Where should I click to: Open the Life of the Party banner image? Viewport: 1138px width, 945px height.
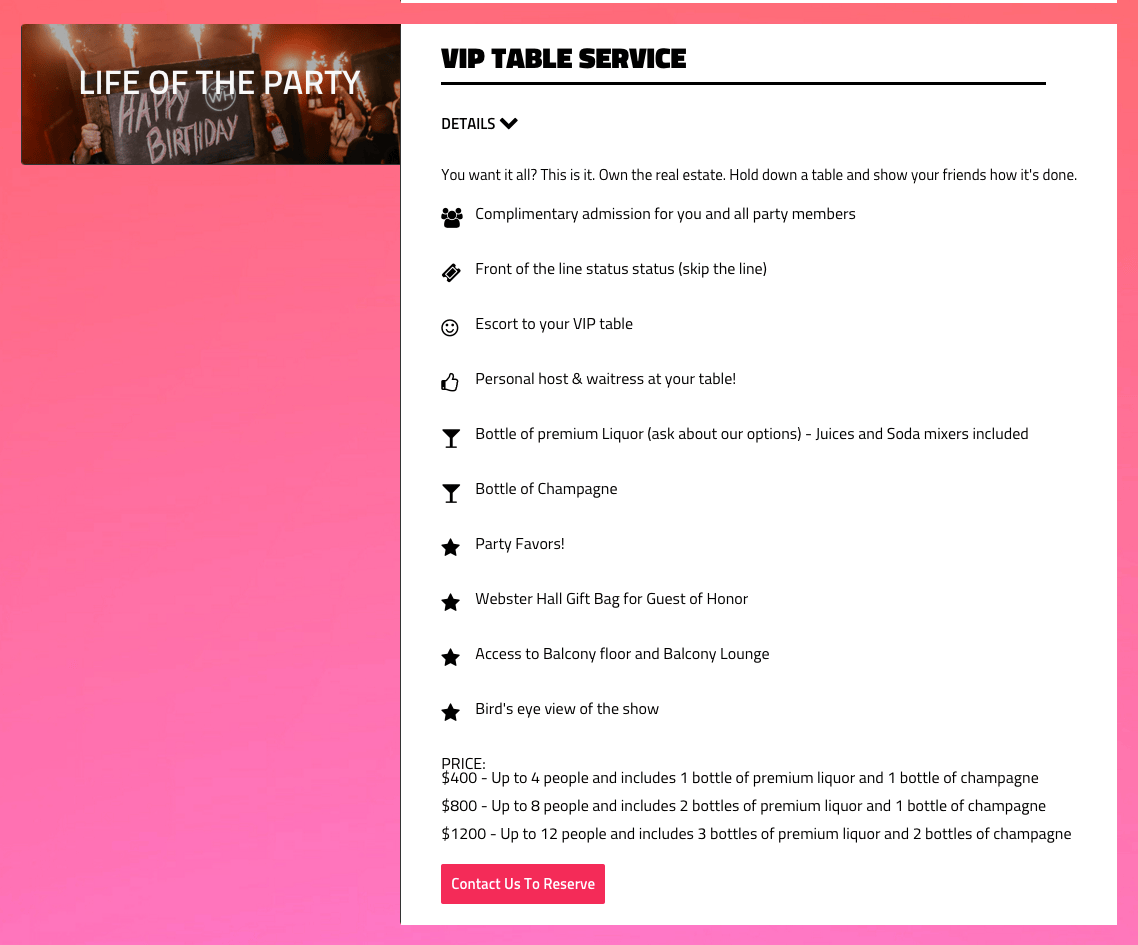[210, 94]
